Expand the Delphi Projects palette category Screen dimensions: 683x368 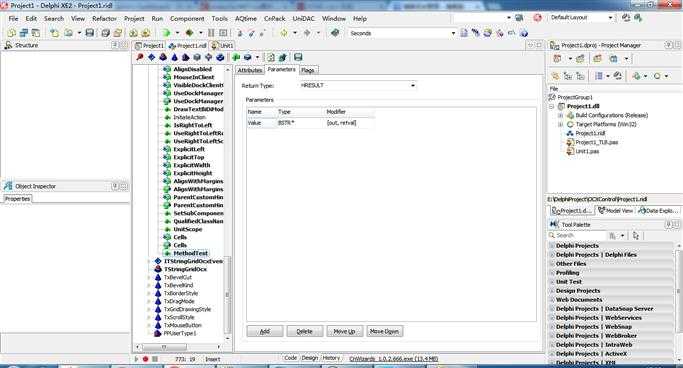(552, 246)
